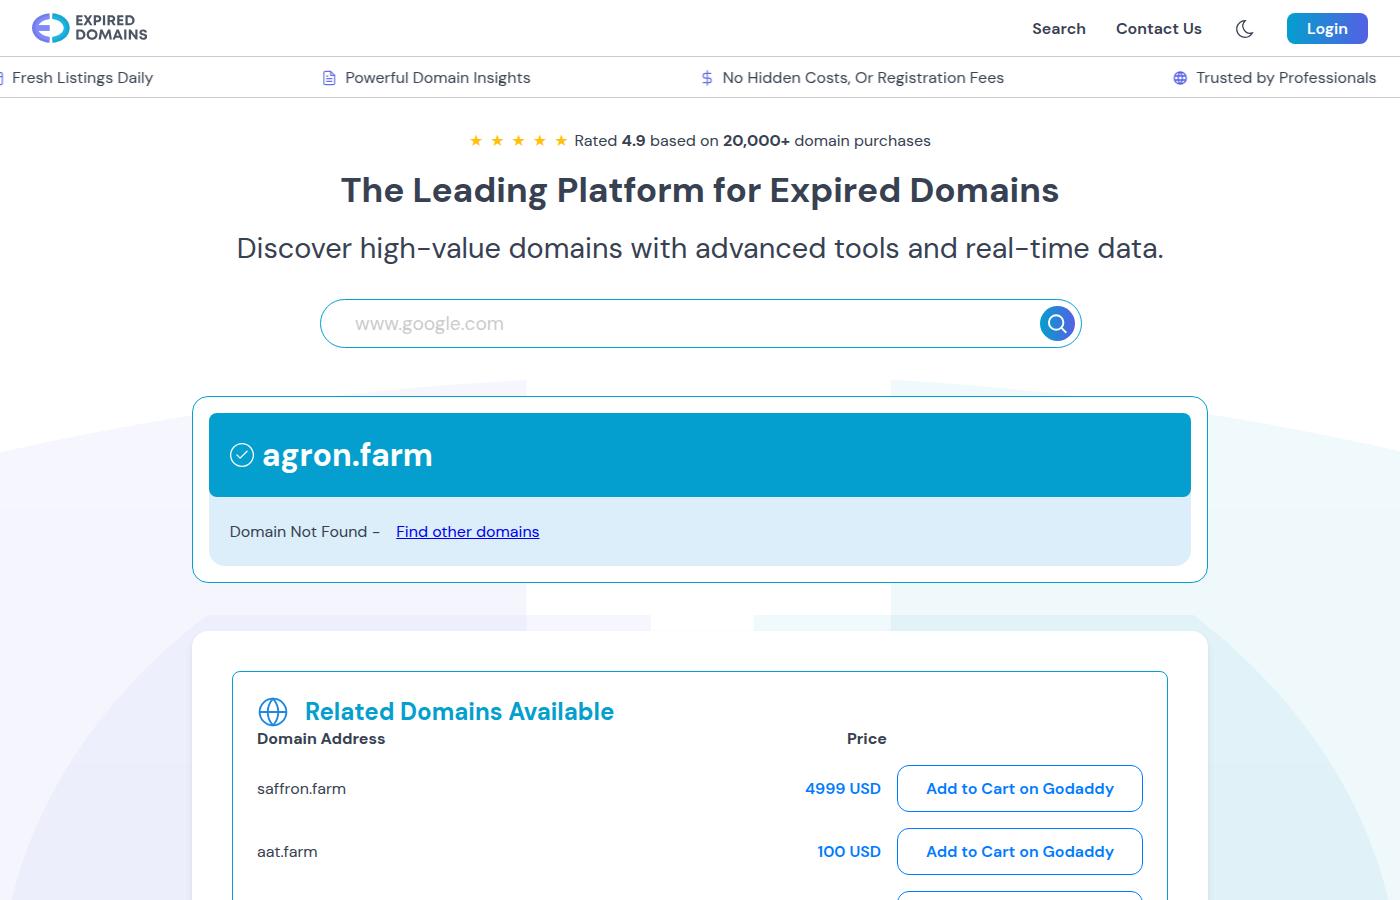Viewport: 1400px width, 900px height.
Task: Click the 4999 USD price
Action: (843, 789)
